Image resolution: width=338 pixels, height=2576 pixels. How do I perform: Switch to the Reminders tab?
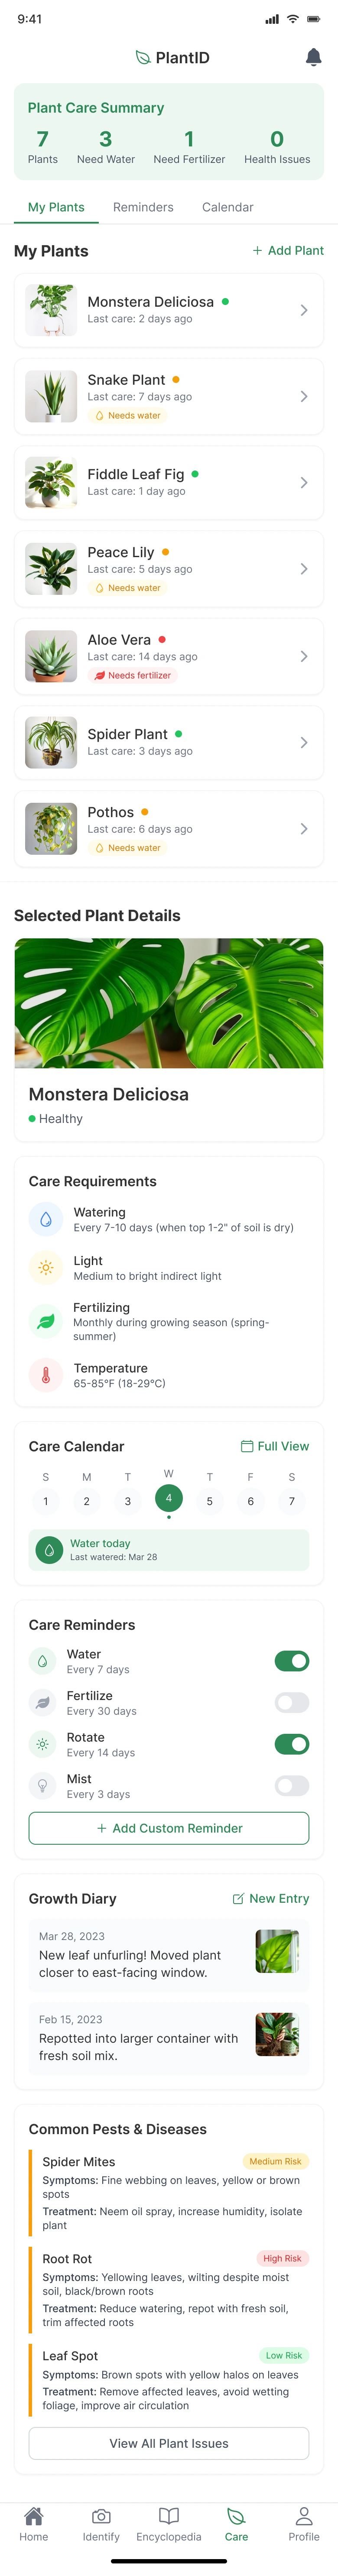143,207
